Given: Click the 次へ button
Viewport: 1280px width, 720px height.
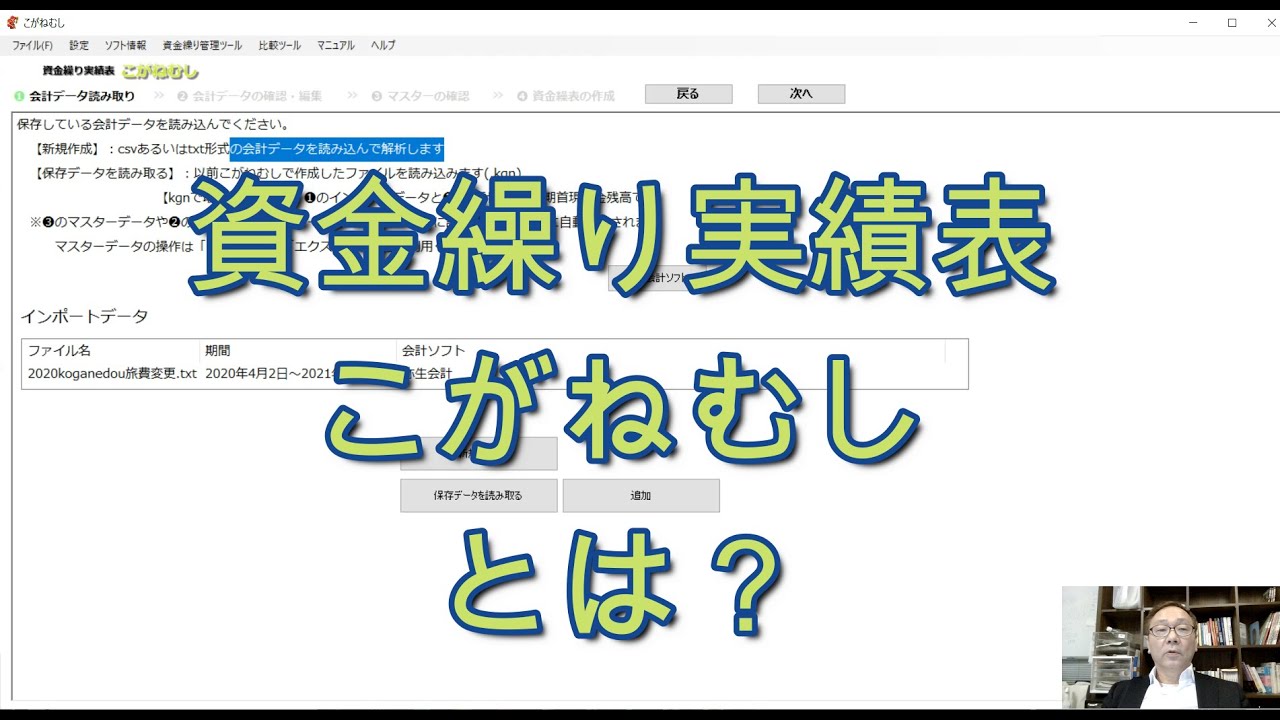Looking at the screenshot, I should [801, 94].
